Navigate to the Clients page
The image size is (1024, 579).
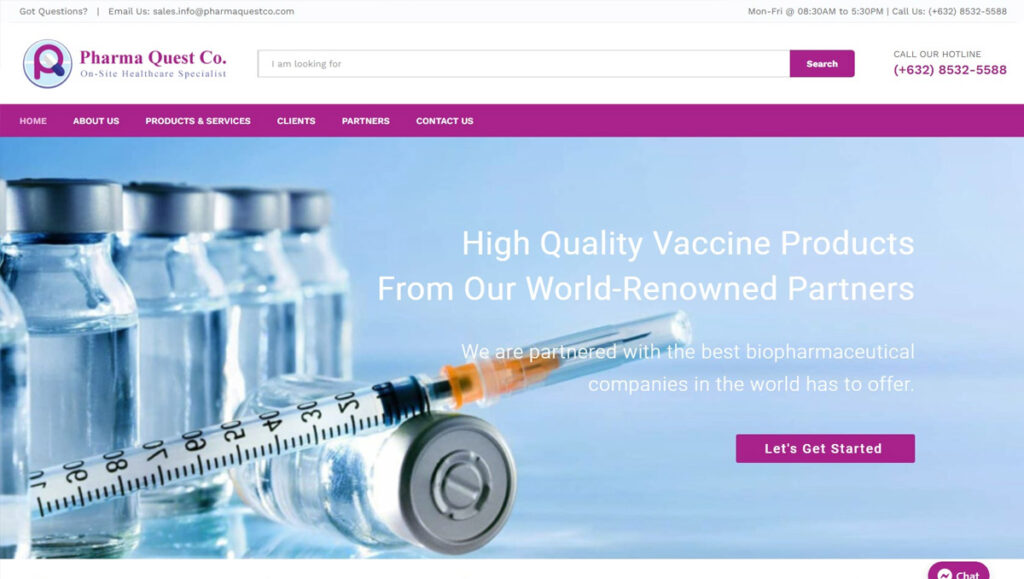(296, 121)
